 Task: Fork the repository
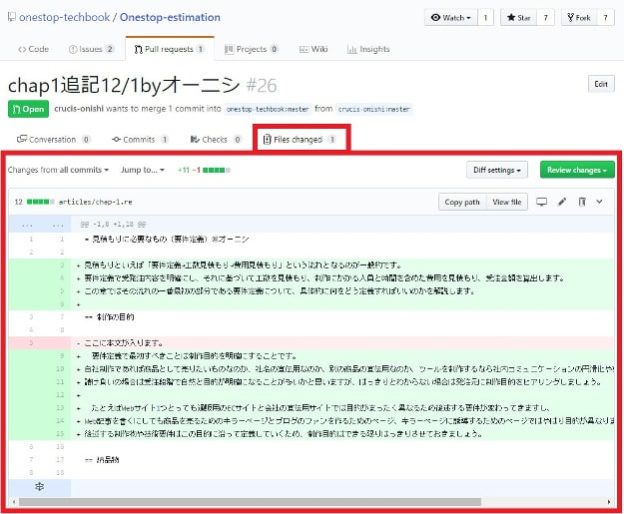[x=579, y=18]
